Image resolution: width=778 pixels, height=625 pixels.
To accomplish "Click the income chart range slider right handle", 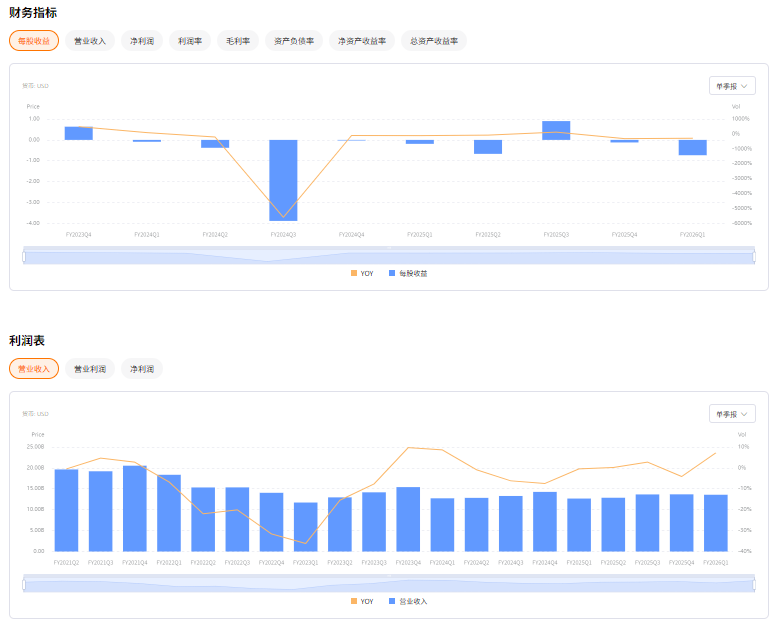I will pos(754,585).
